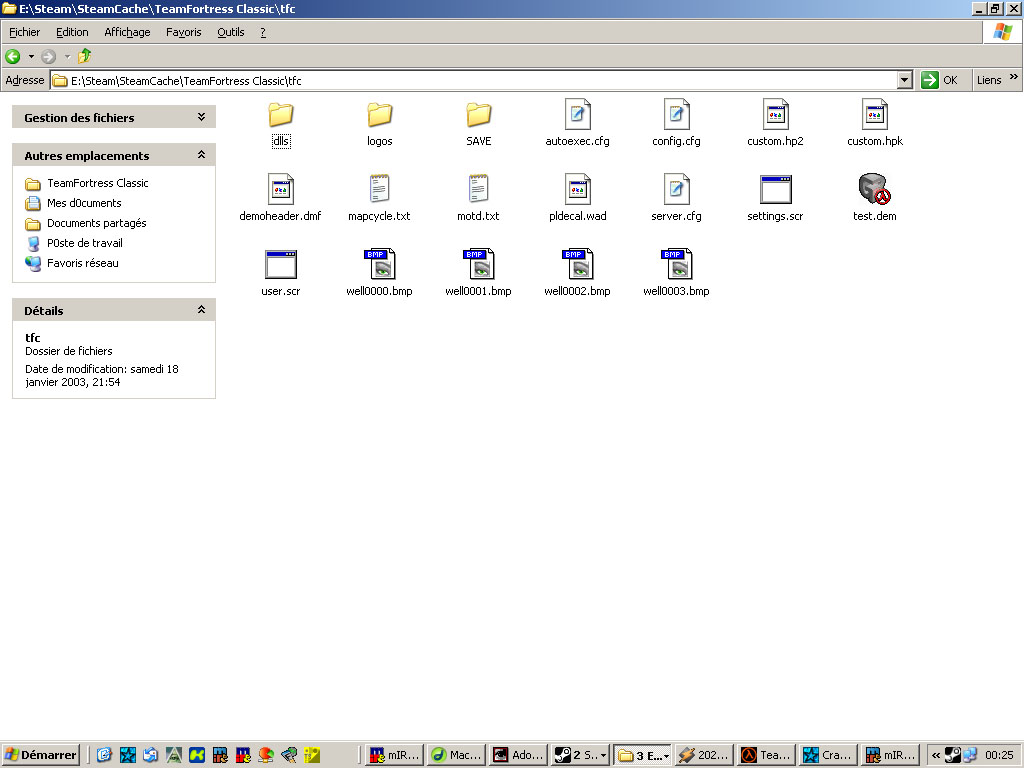Go up one folder level
The width and height of the screenshot is (1024, 768).
click(x=85, y=56)
